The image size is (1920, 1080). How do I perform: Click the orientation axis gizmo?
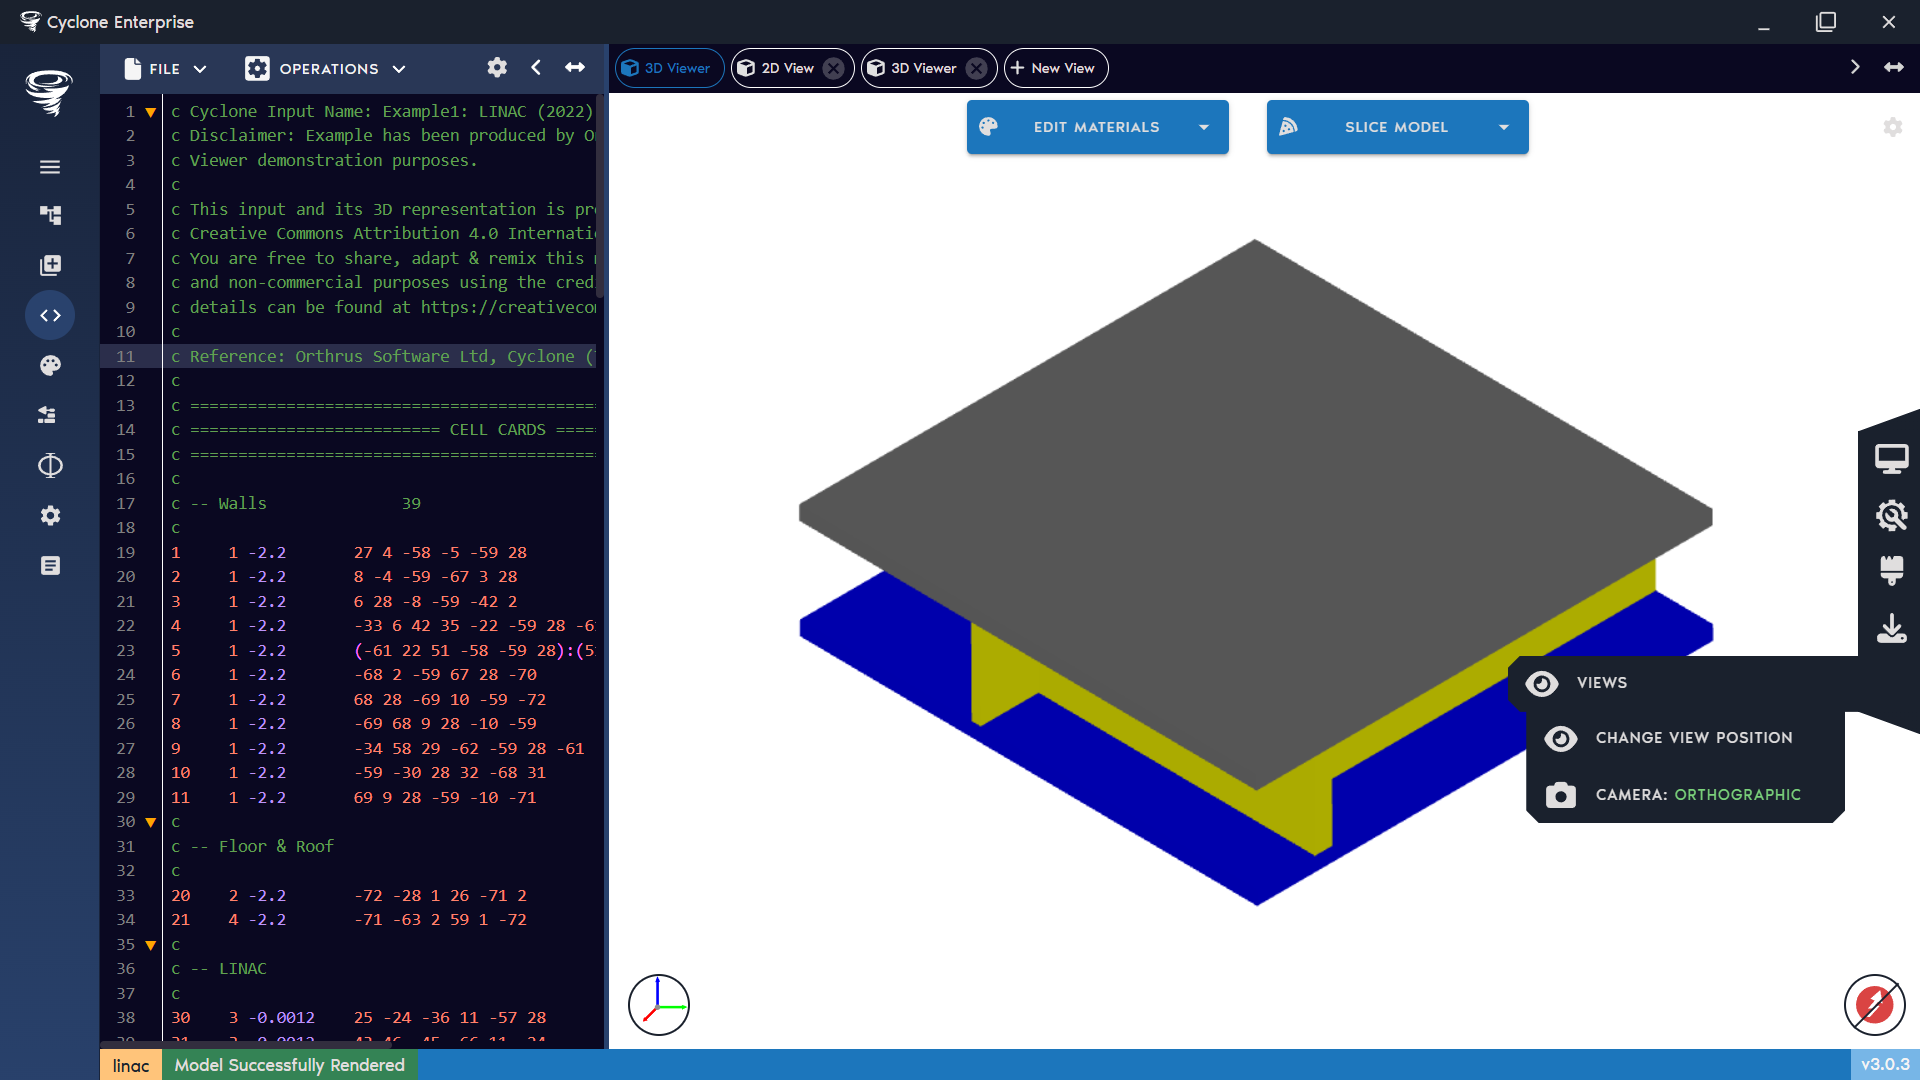(x=658, y=1004)
